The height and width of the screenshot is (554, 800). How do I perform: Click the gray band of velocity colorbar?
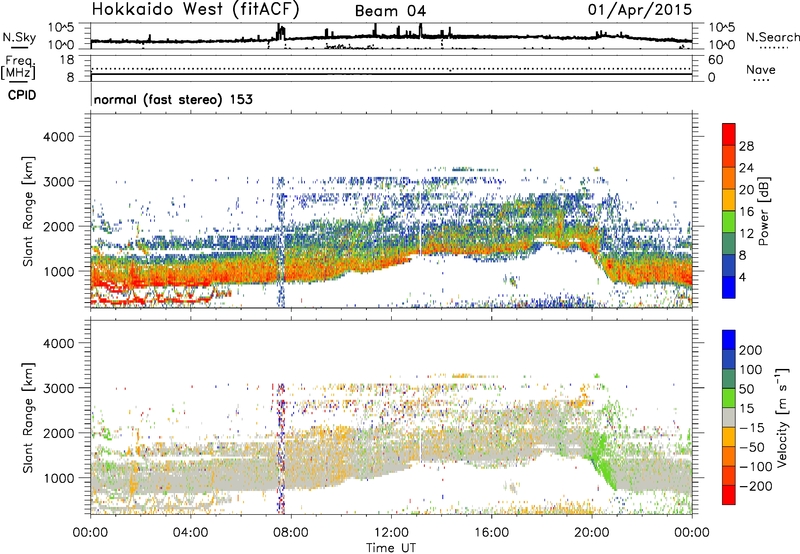pos(729,418)
